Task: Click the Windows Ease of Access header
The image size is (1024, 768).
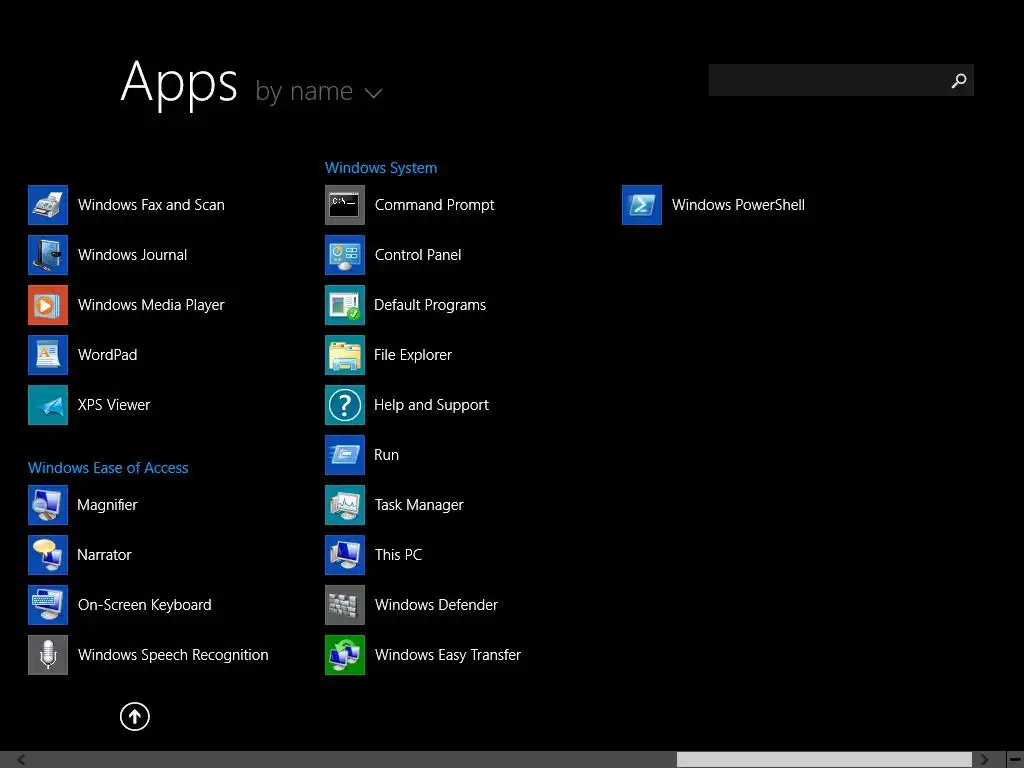Action: click(108, 468)
